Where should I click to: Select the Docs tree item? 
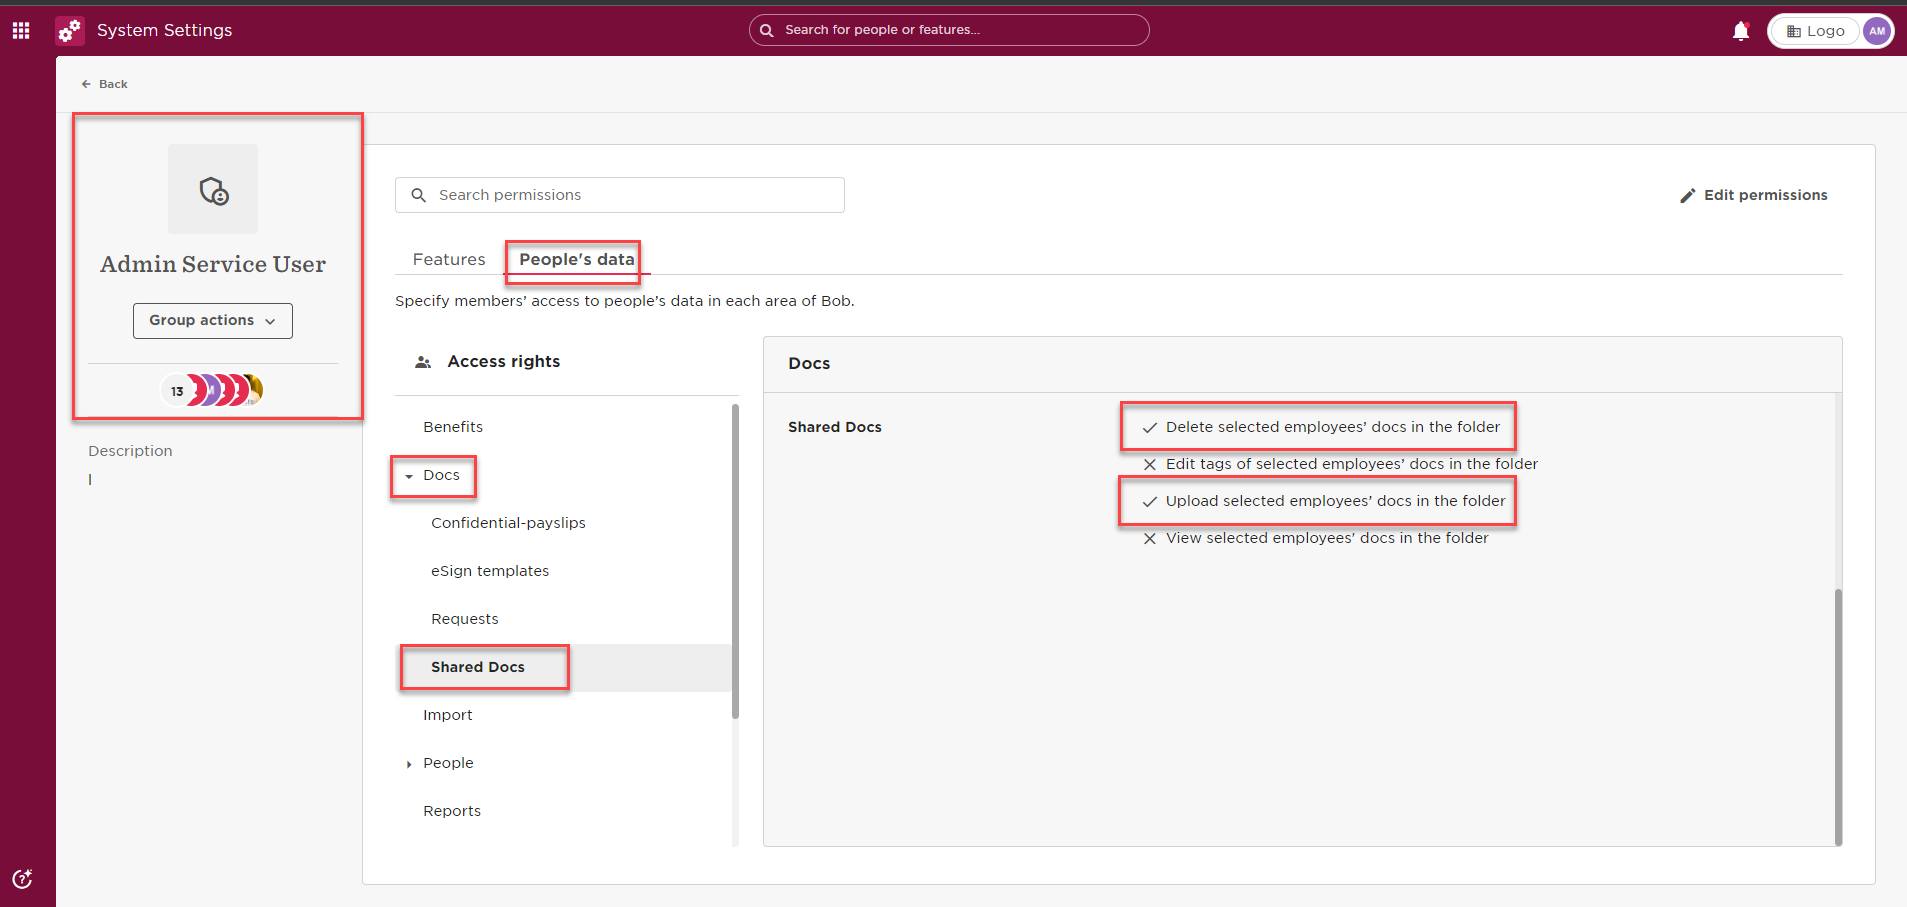click(x=441, y=475)
